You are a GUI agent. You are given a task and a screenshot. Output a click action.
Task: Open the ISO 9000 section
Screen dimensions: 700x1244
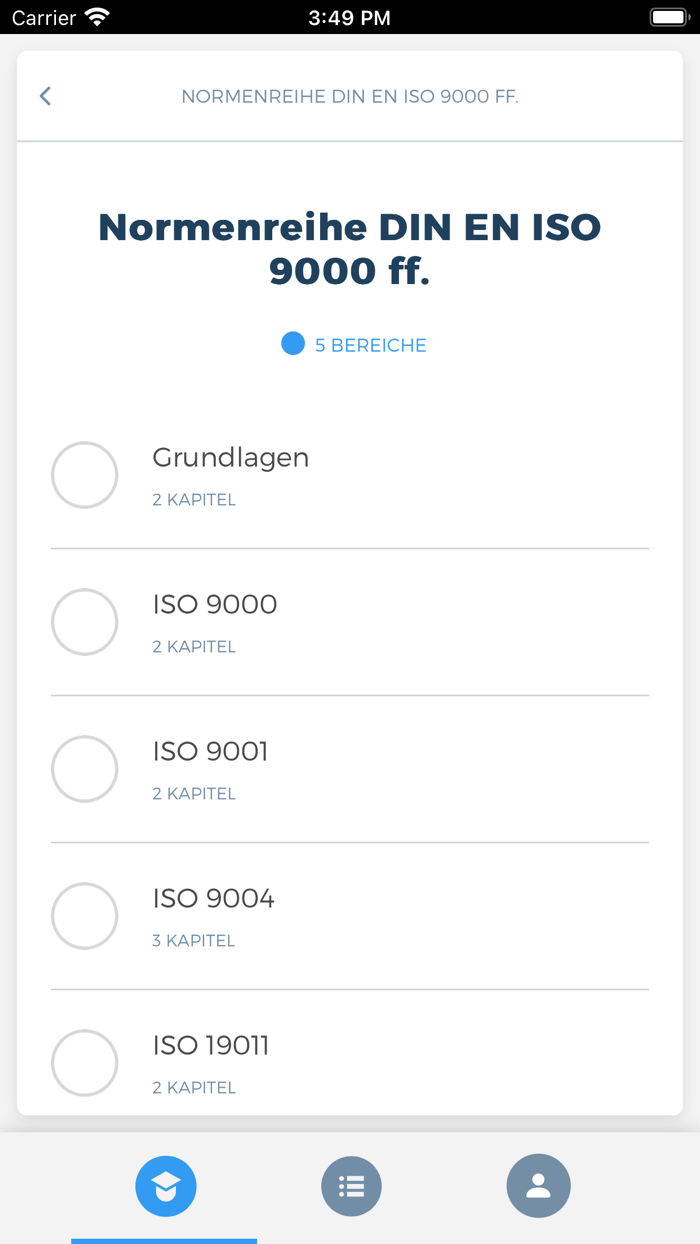pos(215,605)
